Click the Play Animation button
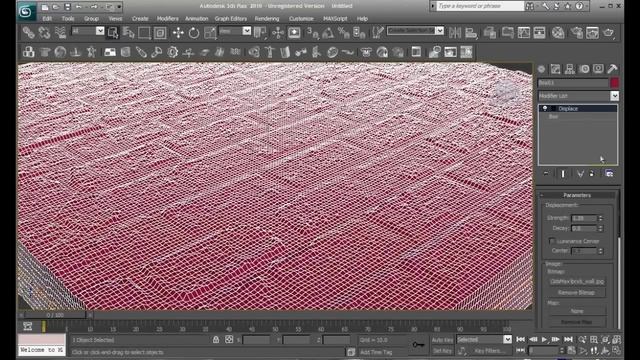This screenshot has width=640, height=360. tap(544, 339)
